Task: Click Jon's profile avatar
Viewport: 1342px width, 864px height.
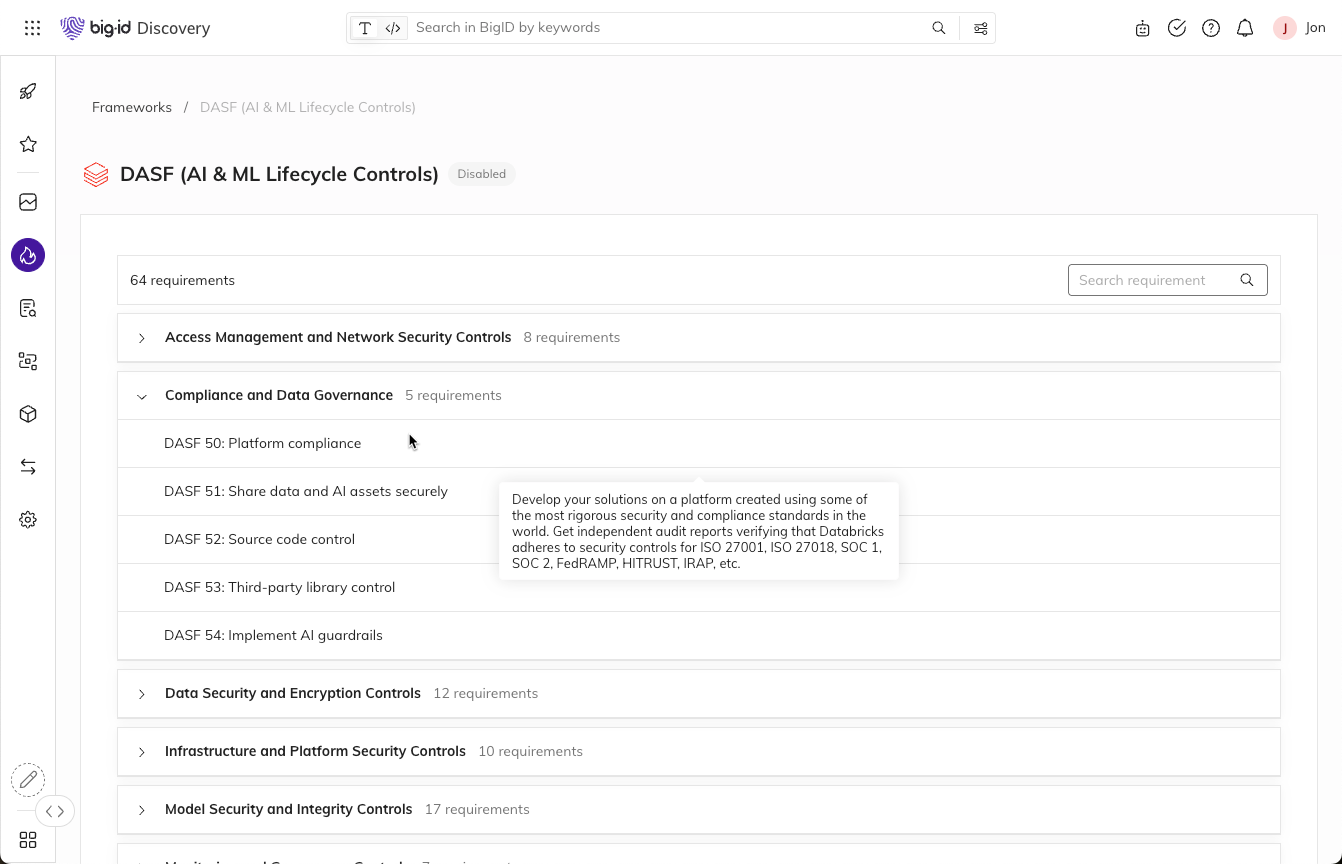Action: 1285,28
